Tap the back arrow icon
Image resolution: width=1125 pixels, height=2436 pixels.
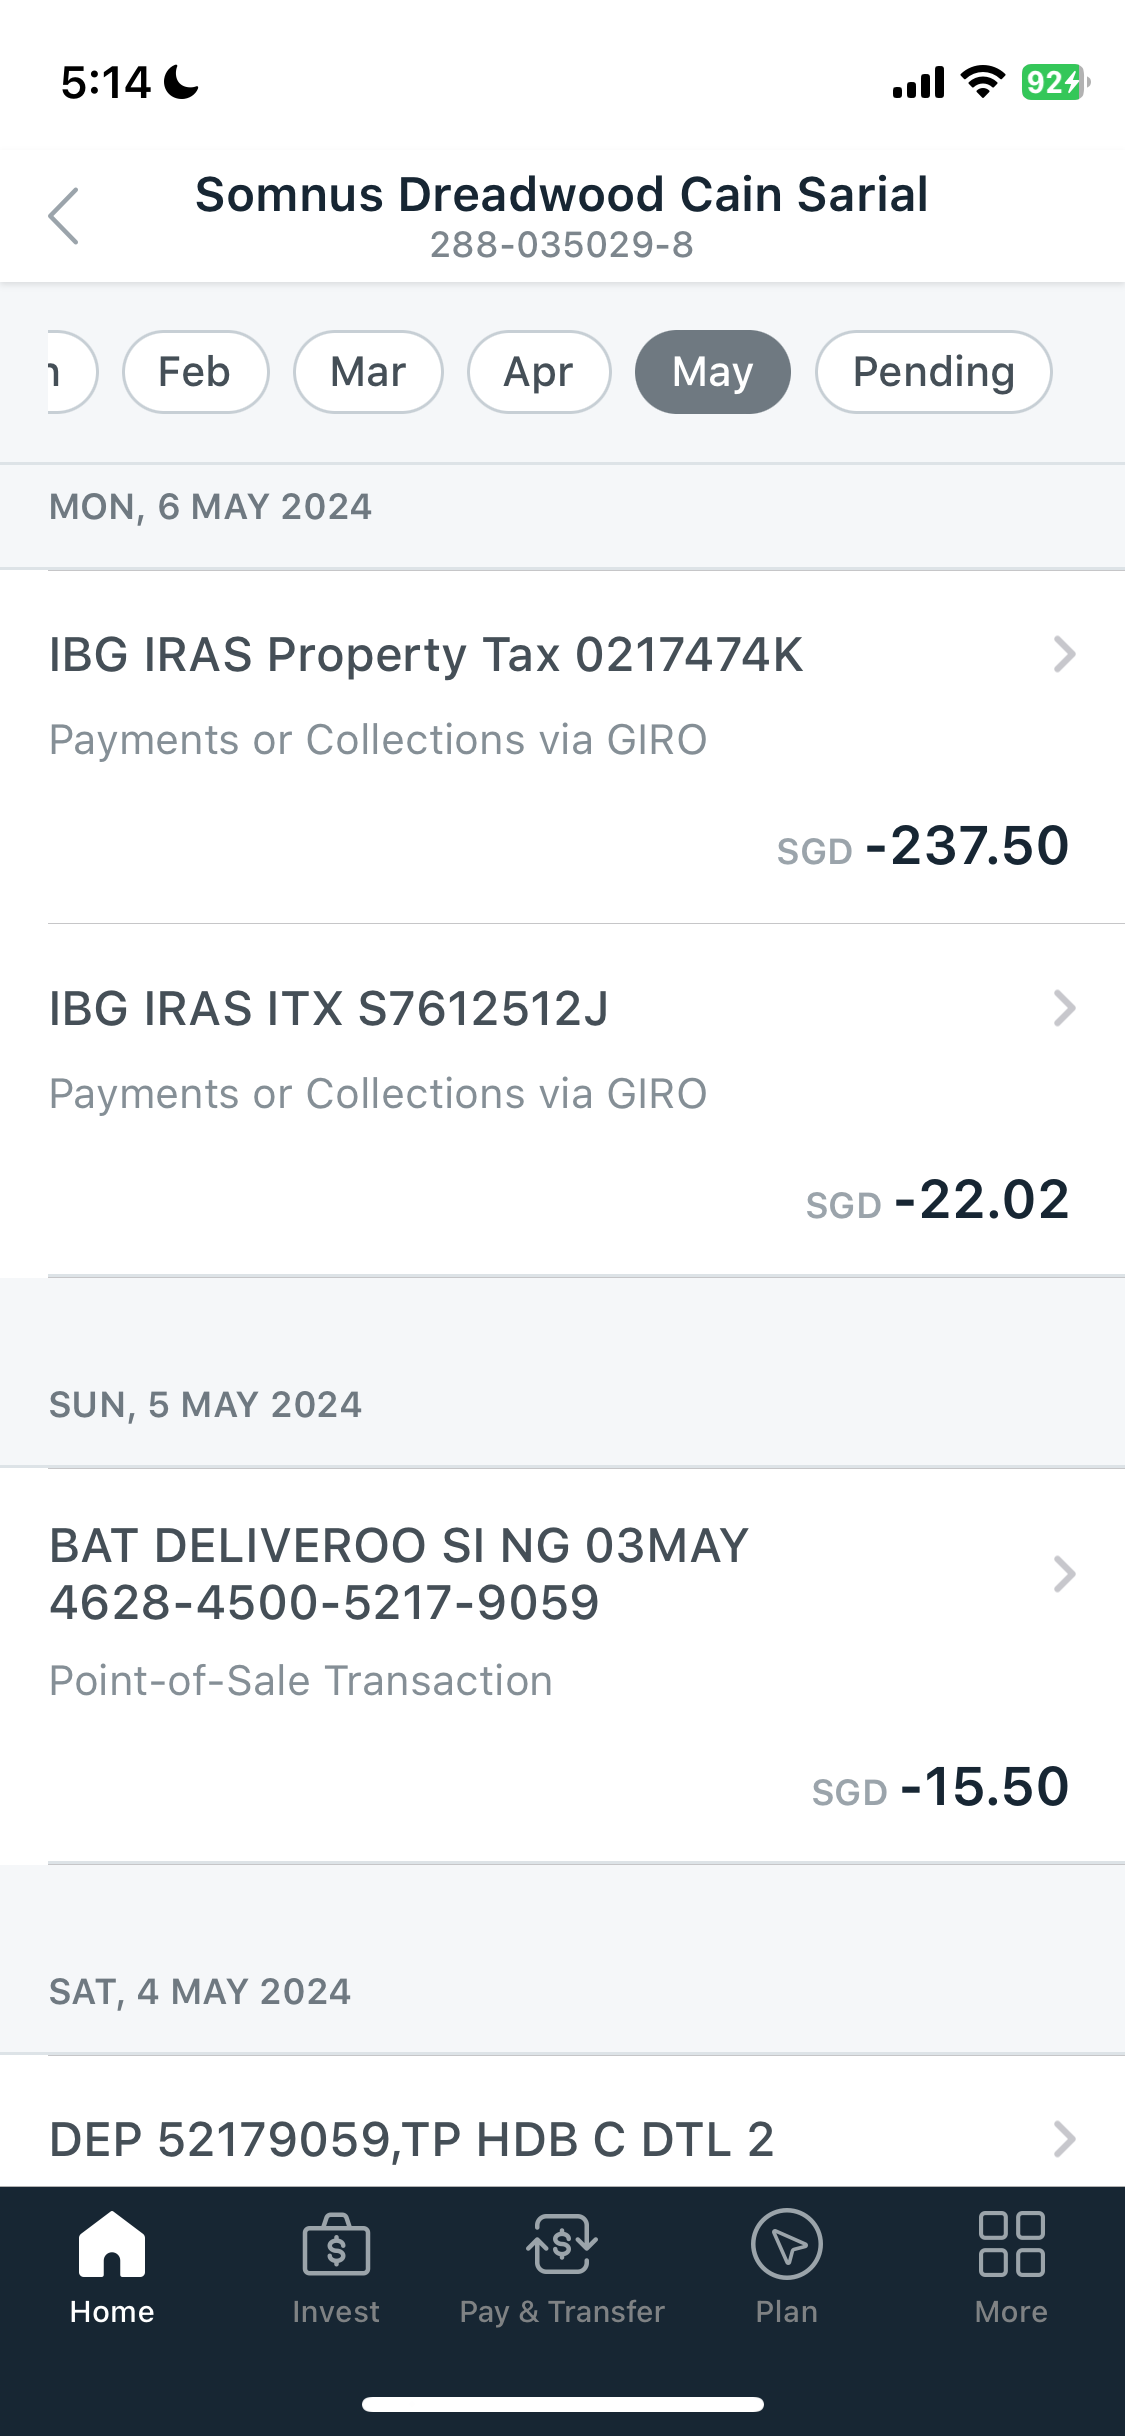[64, 216]
